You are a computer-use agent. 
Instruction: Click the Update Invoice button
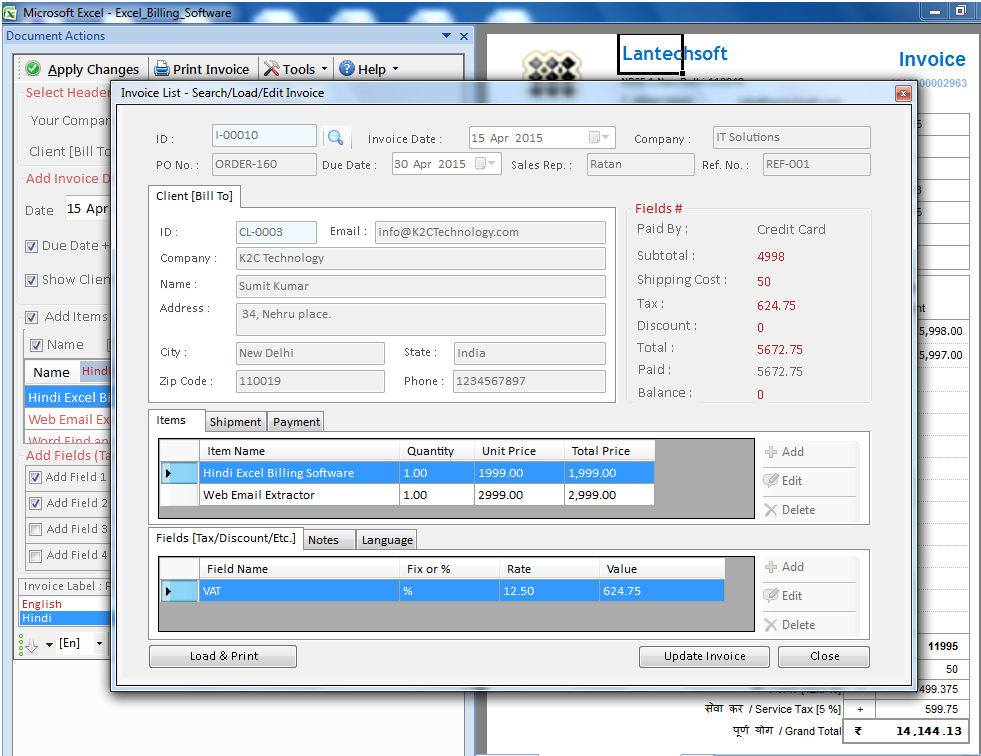[704, 656]
